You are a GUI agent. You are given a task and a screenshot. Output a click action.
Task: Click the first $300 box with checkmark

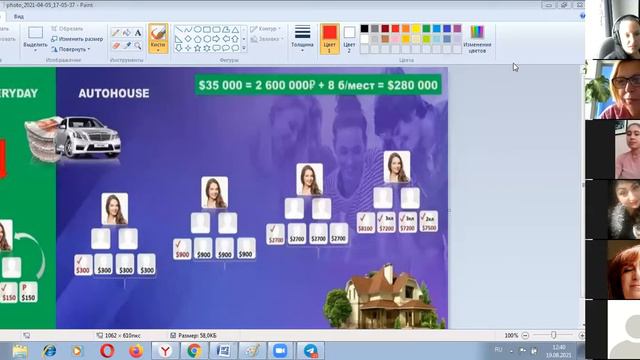83,264
